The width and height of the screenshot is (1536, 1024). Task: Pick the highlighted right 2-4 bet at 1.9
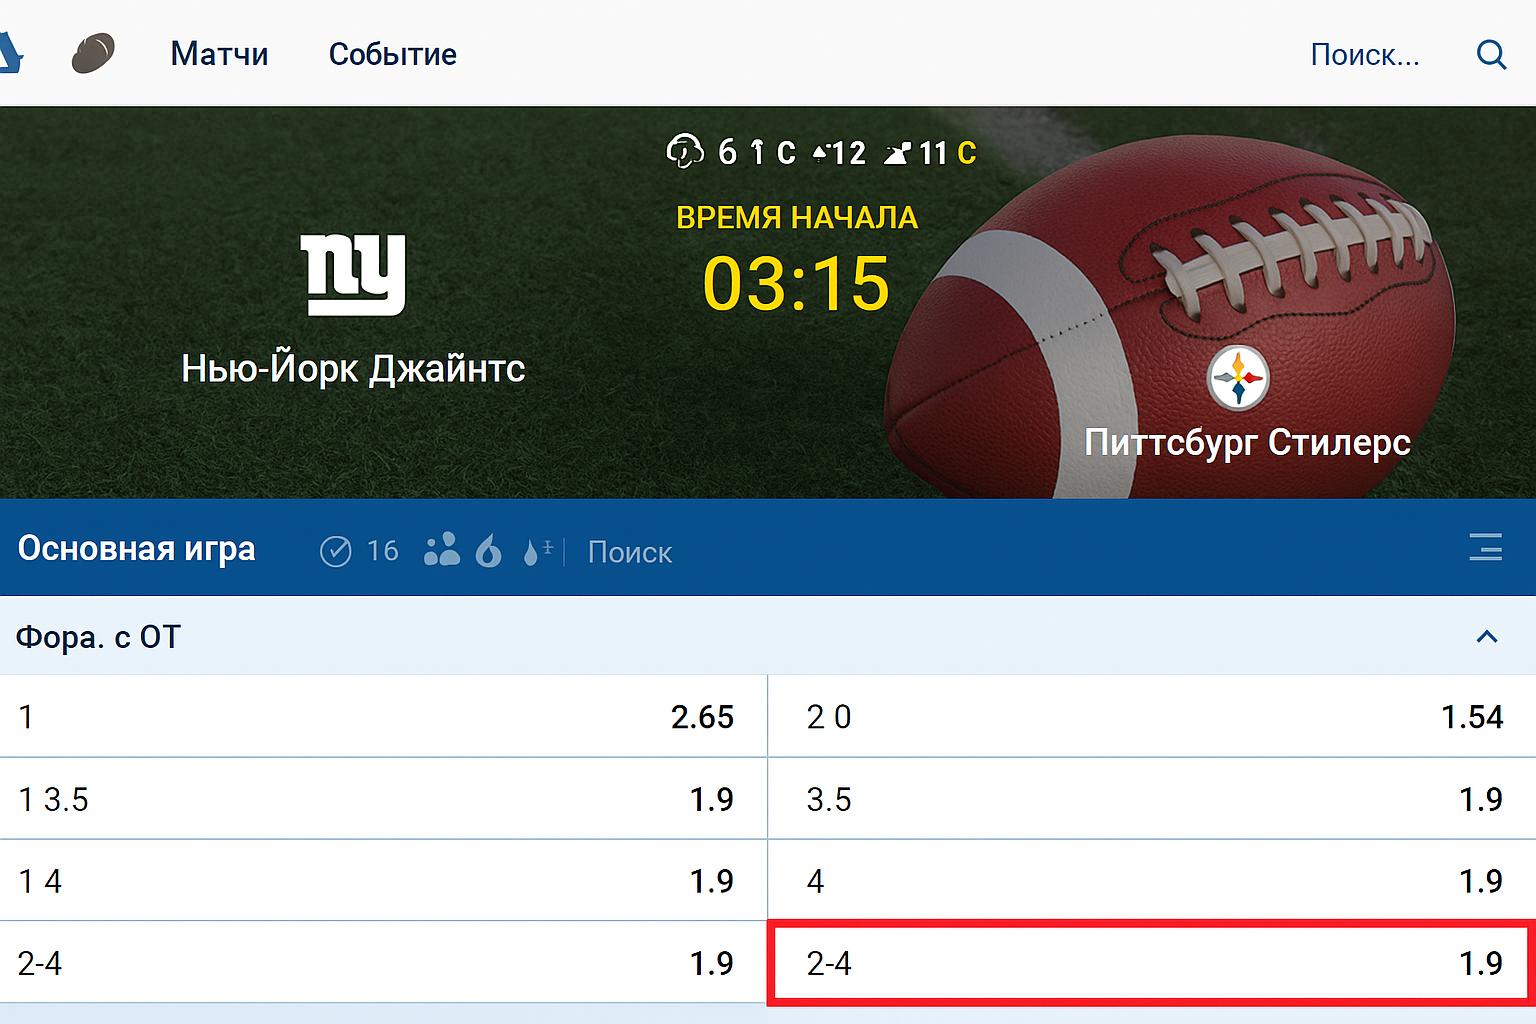click(1152, 963)
